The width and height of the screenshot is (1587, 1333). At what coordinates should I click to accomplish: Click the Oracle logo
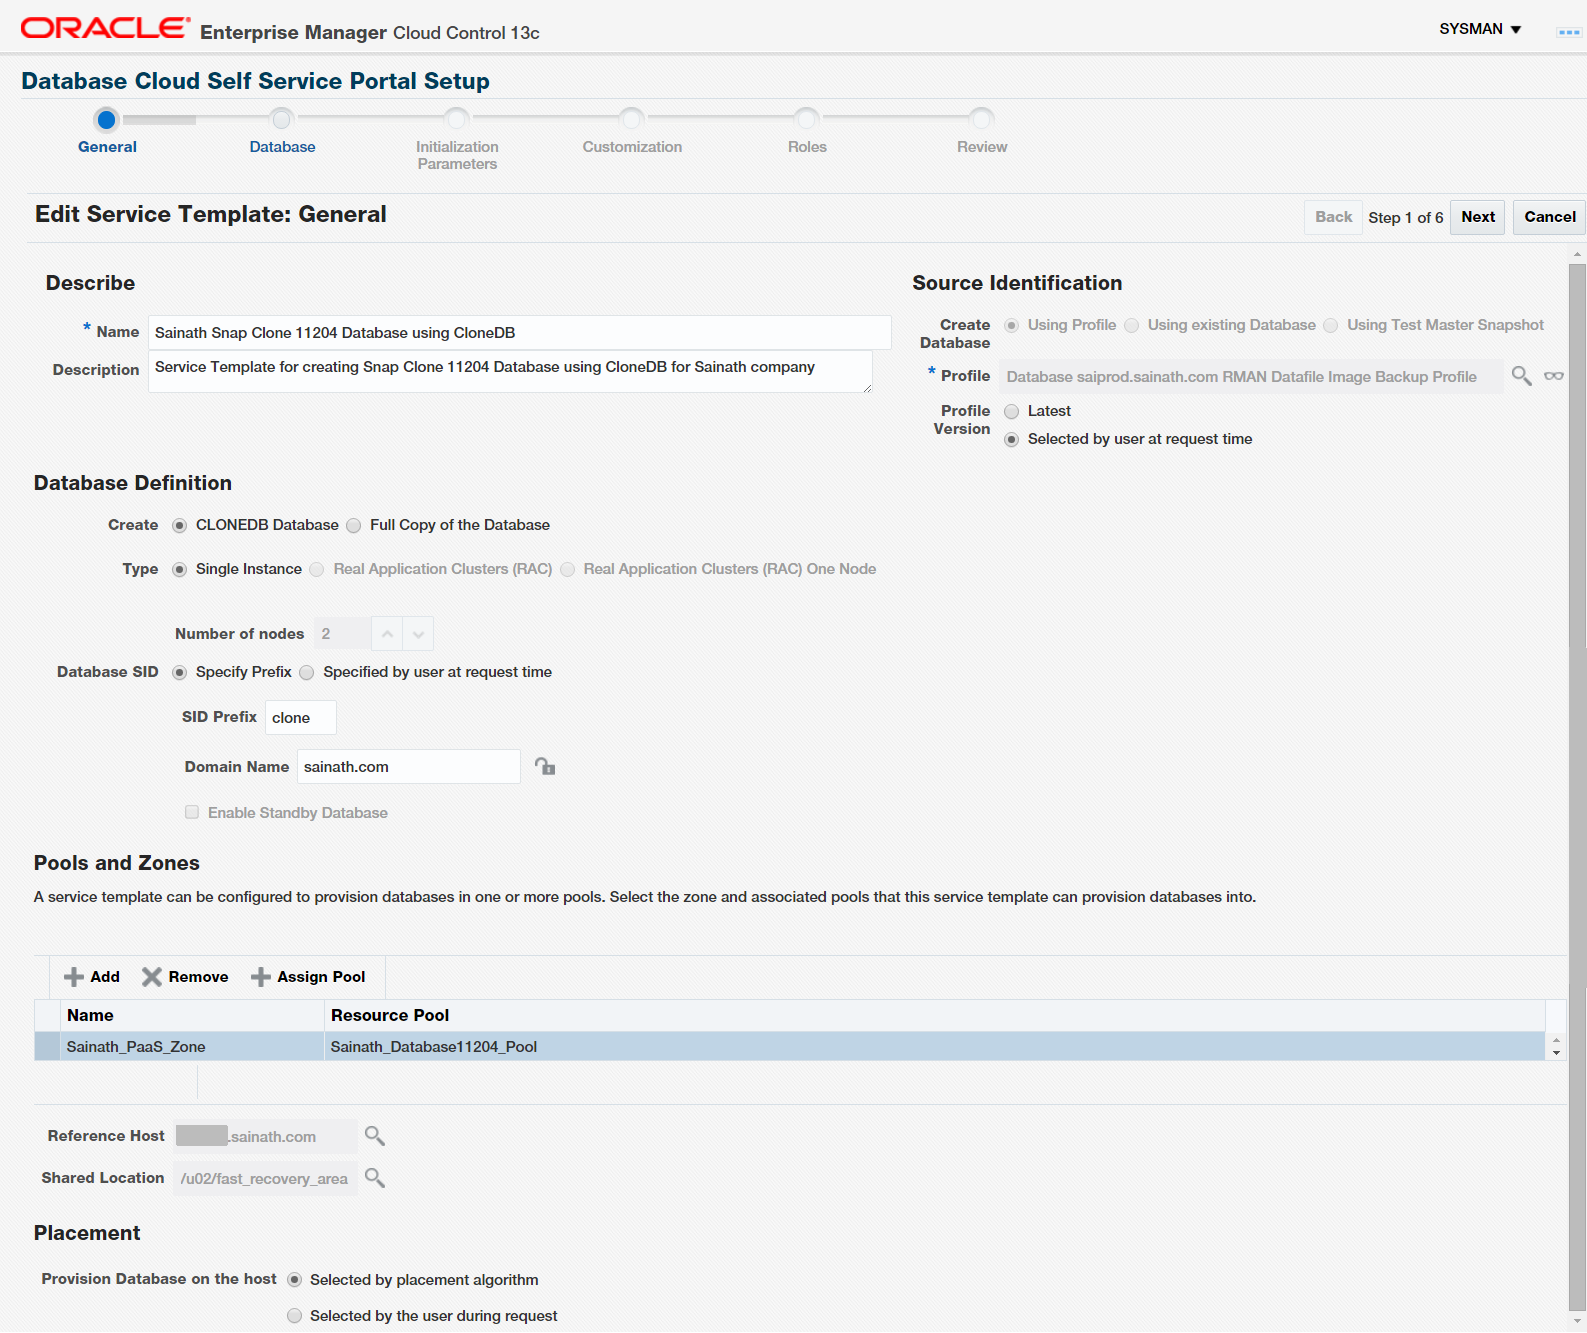(105, 28)
